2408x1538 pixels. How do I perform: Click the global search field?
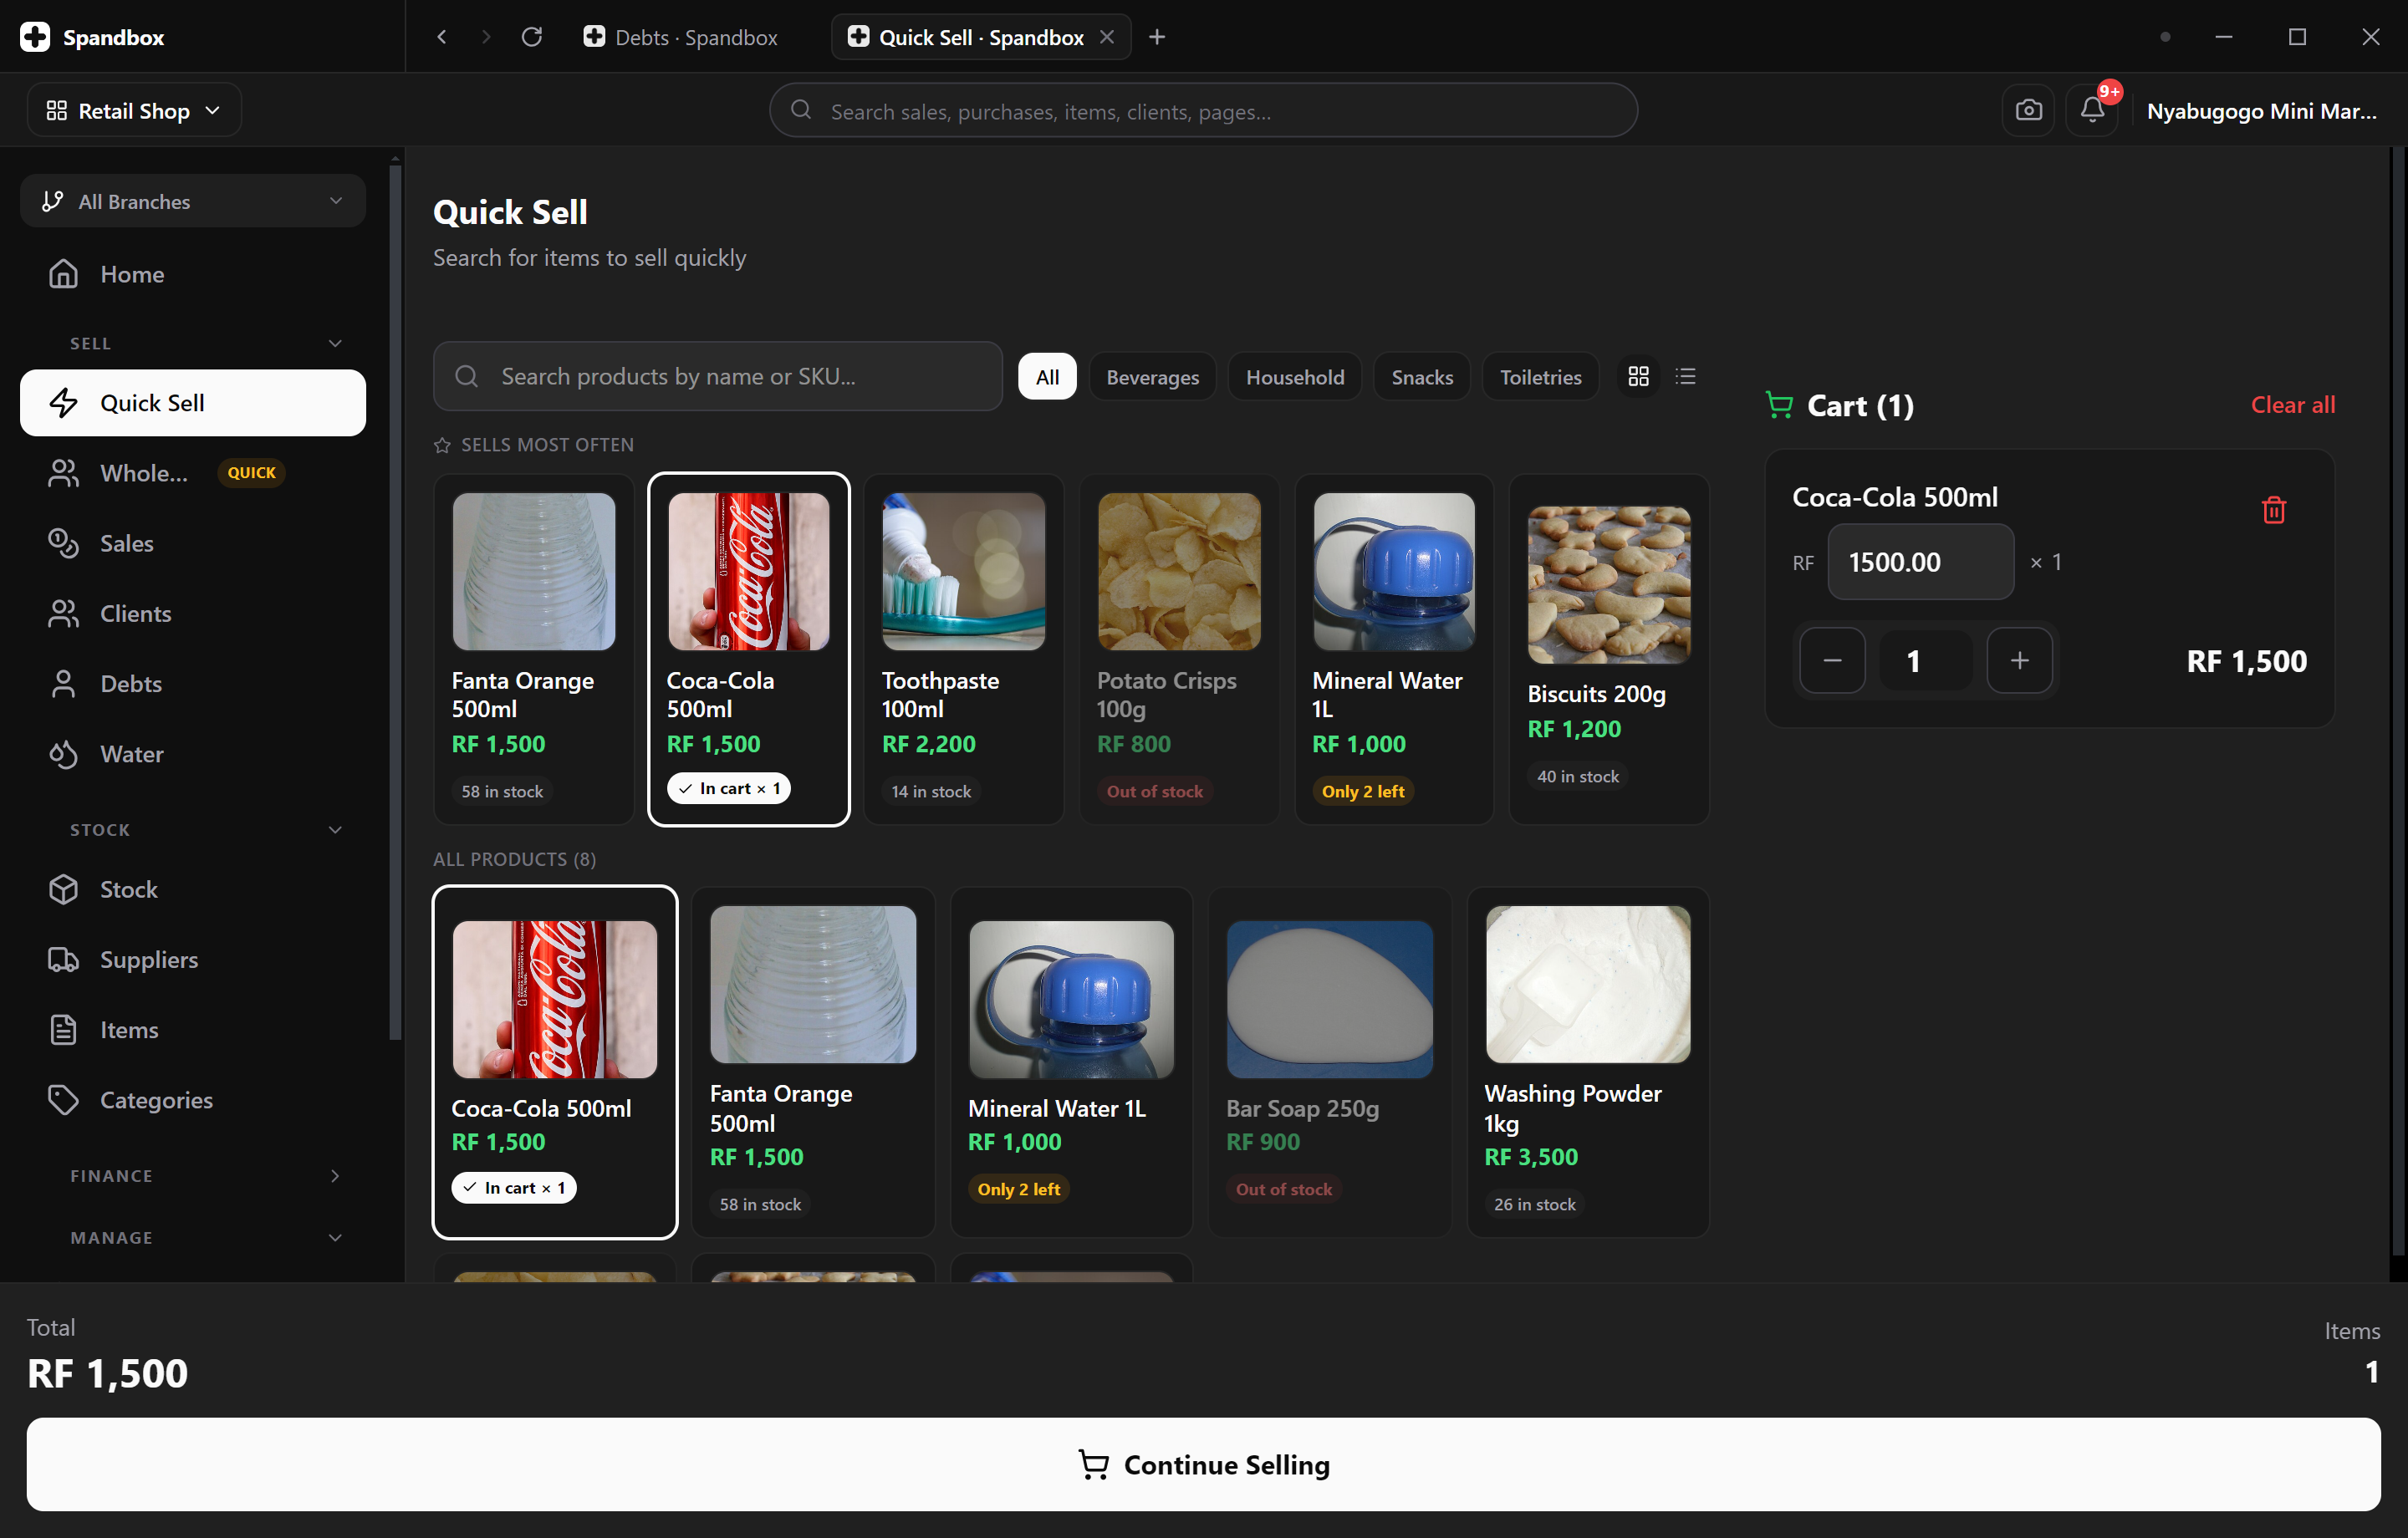1203,110
